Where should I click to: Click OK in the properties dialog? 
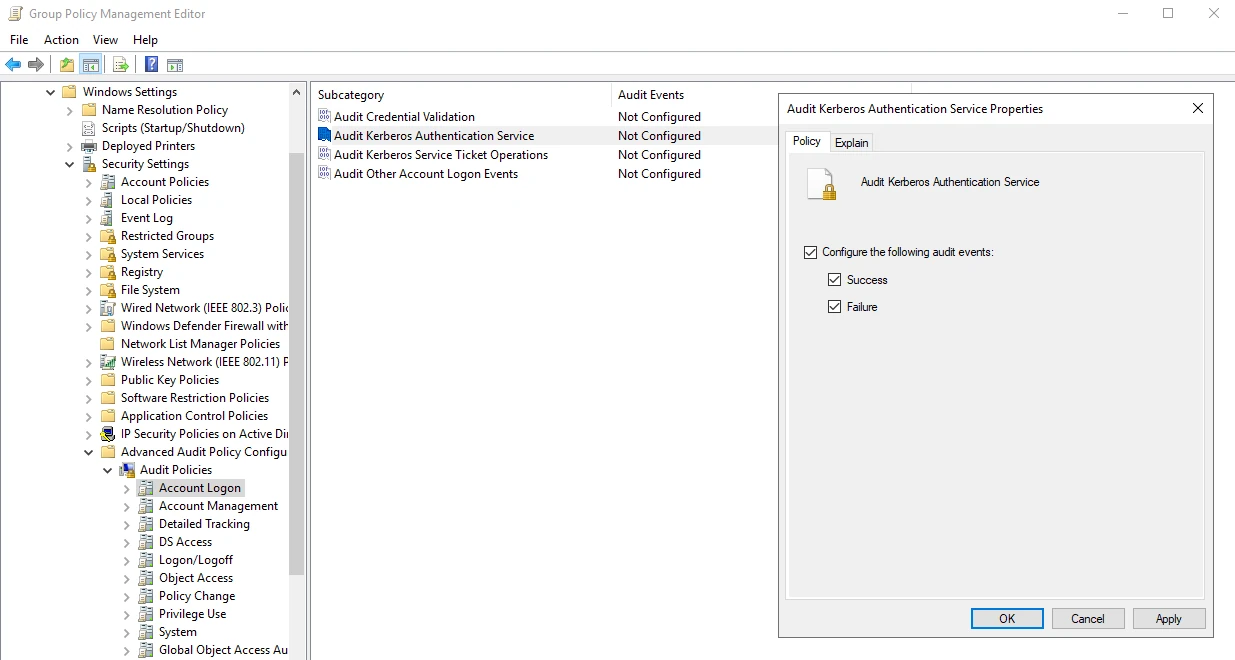pos(1007,619)
